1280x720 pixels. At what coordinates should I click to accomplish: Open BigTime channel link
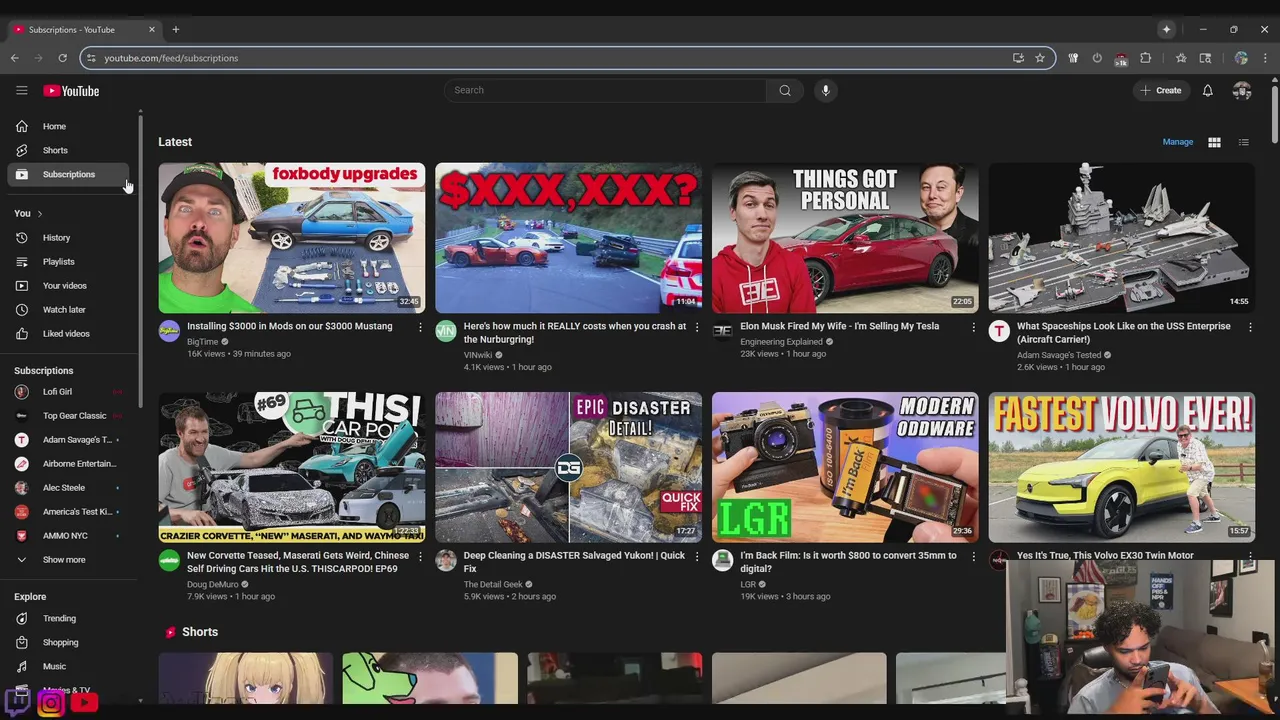202,342
